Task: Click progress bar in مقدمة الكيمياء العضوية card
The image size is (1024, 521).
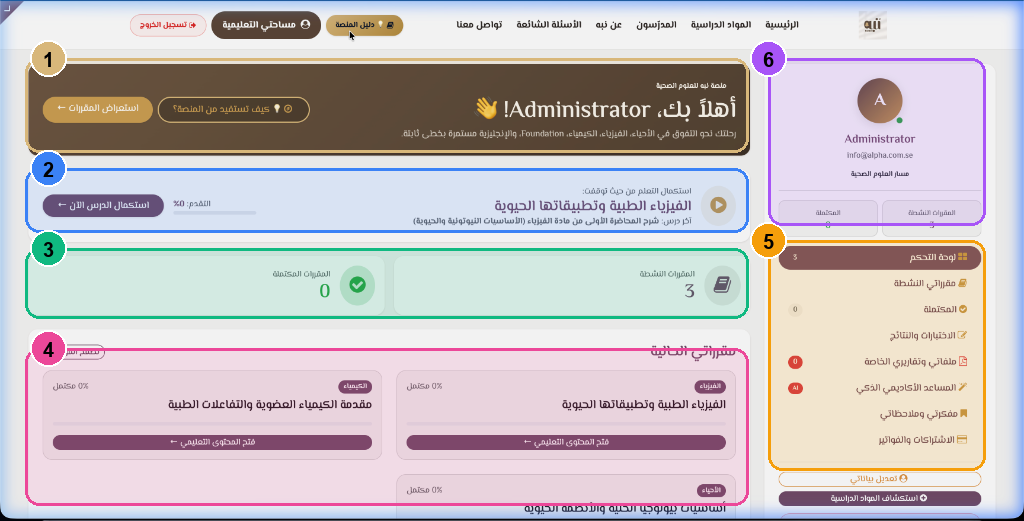Action: click(x=212, y=424)
